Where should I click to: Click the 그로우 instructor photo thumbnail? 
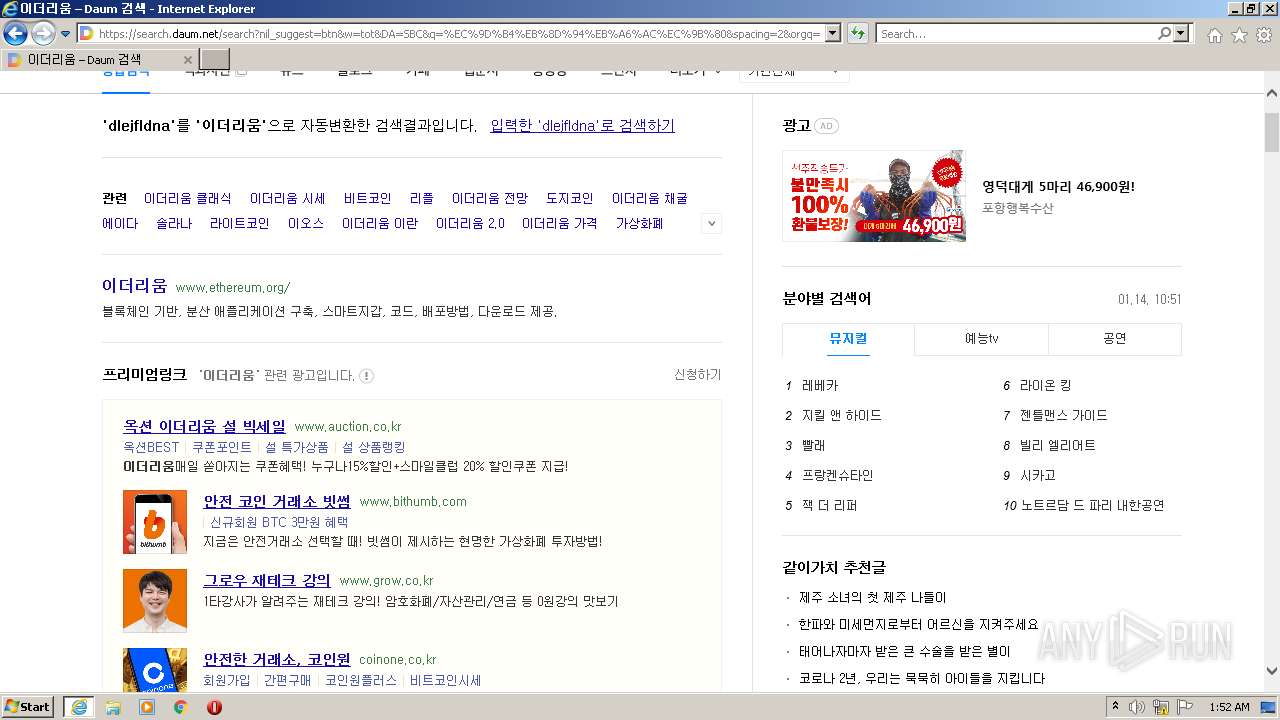155,601
